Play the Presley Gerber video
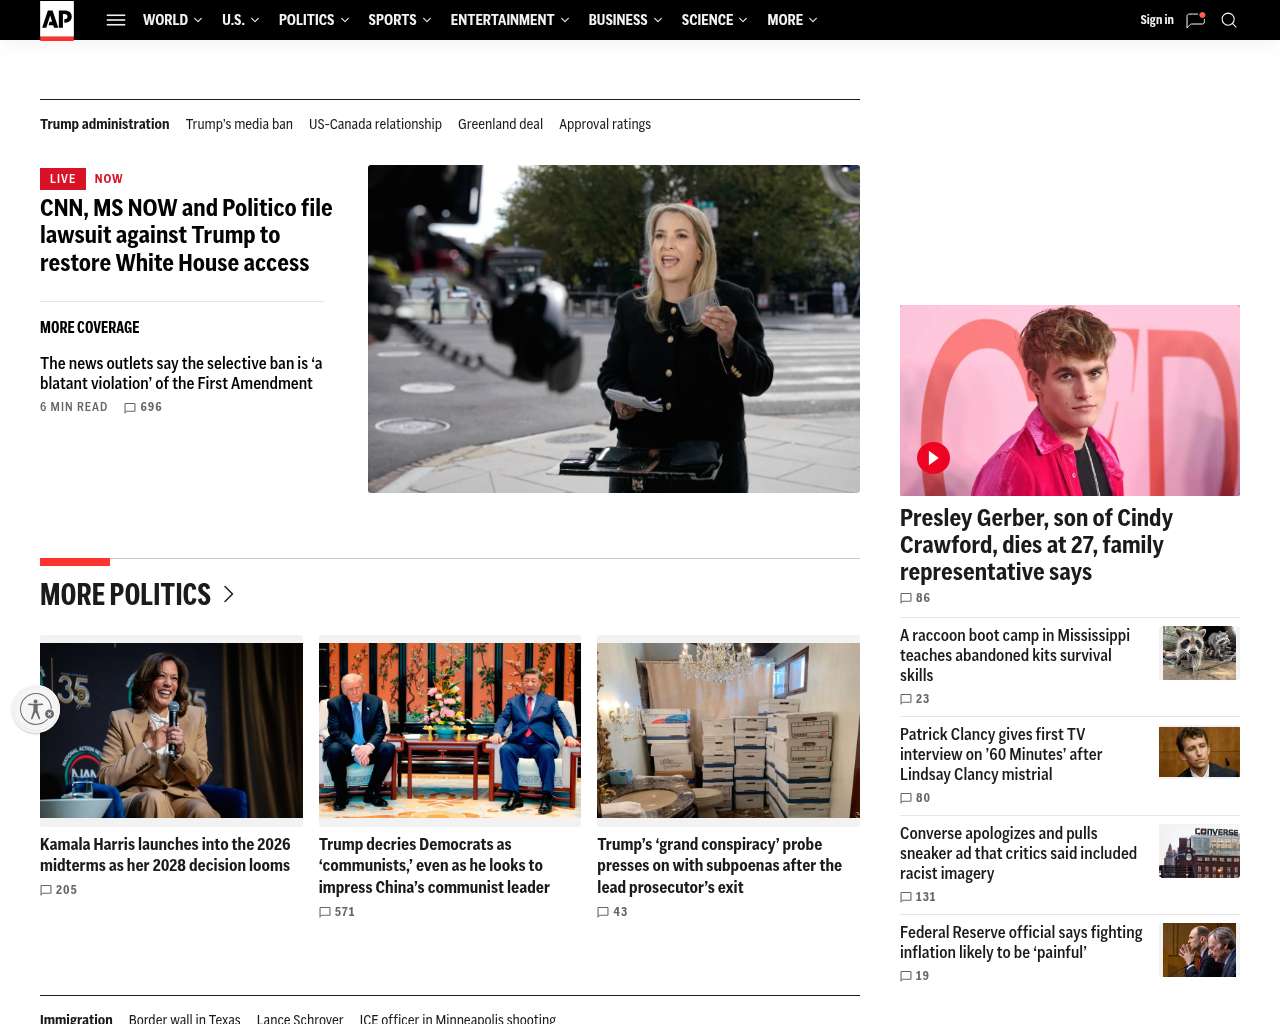This screenshot has width=1280, height=1024. point(933,458)
